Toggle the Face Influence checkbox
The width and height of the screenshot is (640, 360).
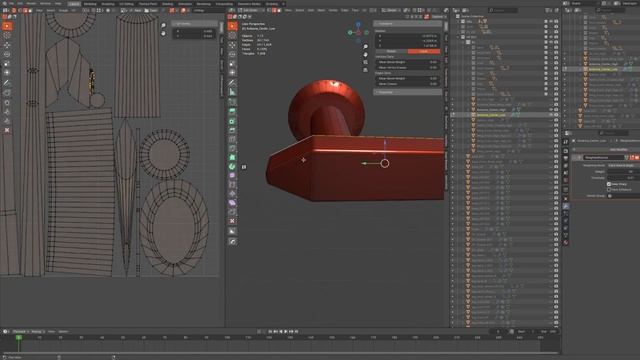tap(609, 190)
